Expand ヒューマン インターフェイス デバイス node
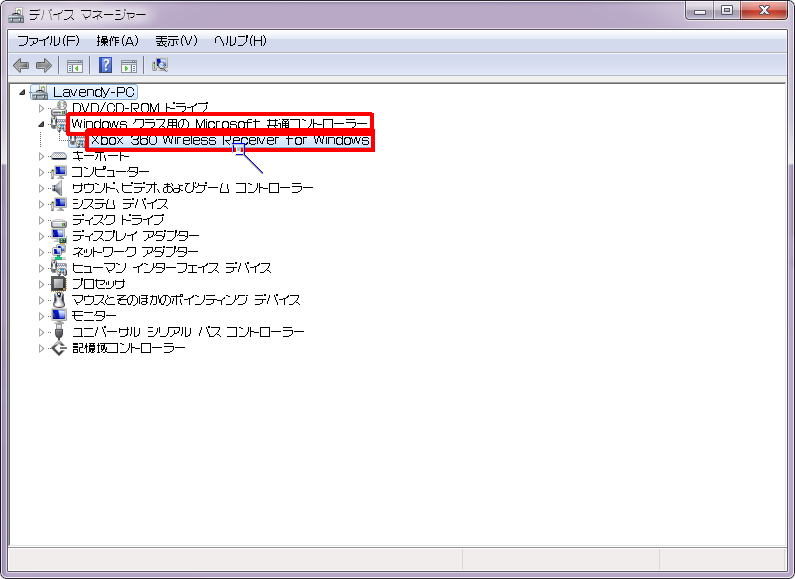 click(x=42, y=268)
